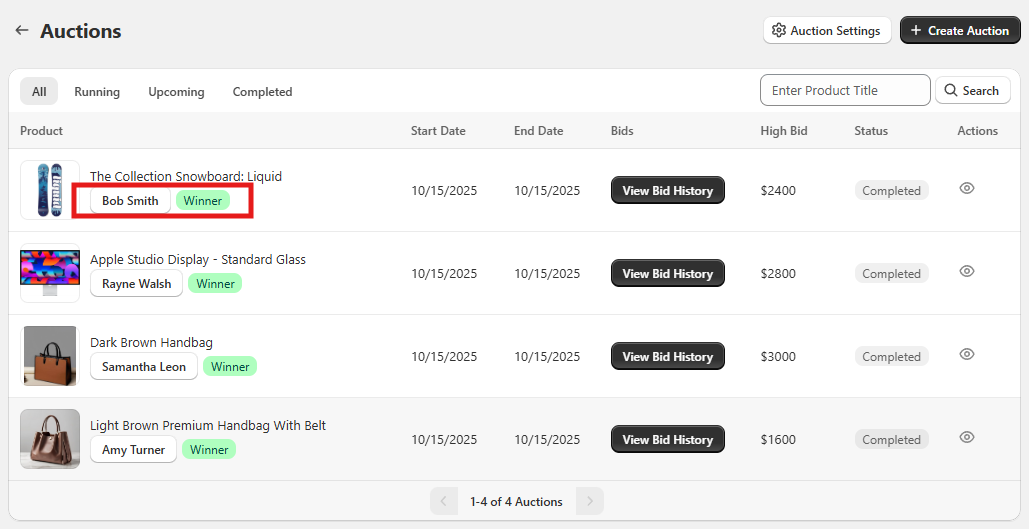The height and width of the screenshot is (529, 1029).
Task: Open Auction Settings via gear button
Action: pos(826,31)
